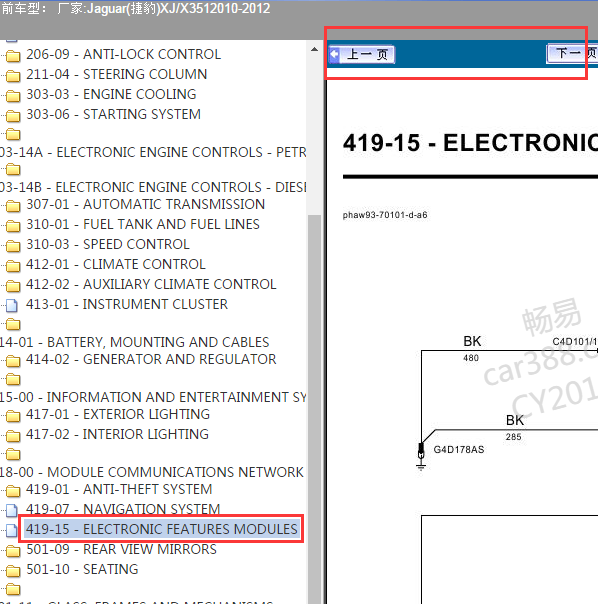Select 415-00 Information and Entertainment System entry
Viewport: 598px width, 604px height.
[153, 397]
